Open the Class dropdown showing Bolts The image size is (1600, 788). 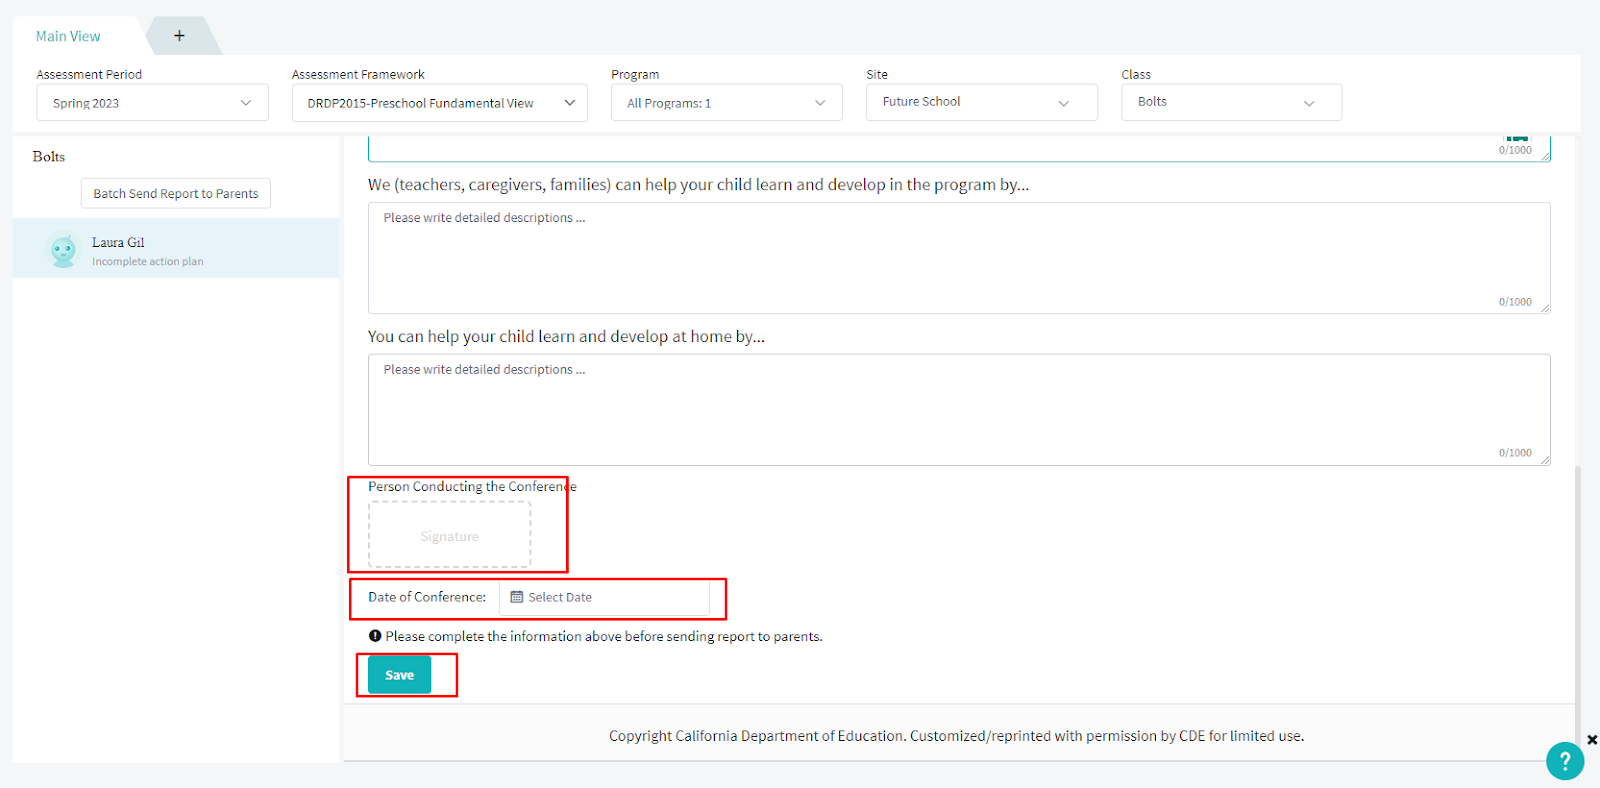pyautogui.click(x=1231, y=102)
